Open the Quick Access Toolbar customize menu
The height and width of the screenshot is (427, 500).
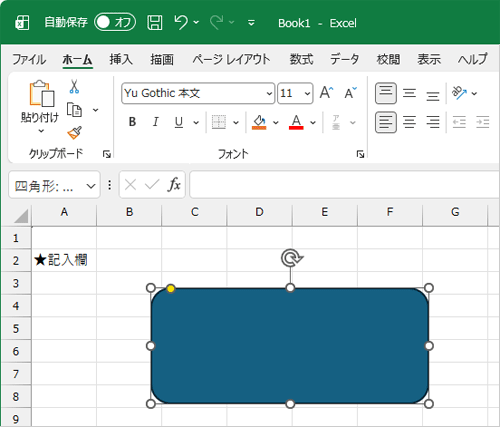click(251, 23)
